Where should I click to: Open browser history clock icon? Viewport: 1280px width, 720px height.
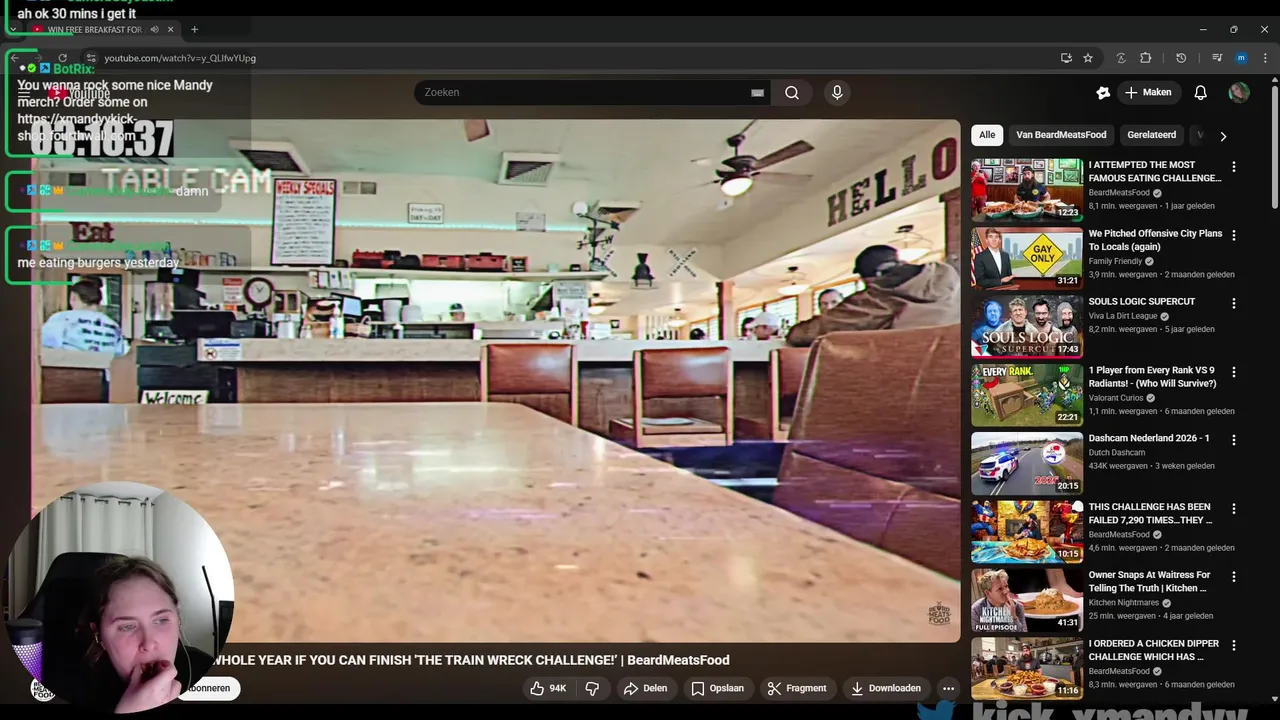pyautogui.click(x=1181, y=58)
